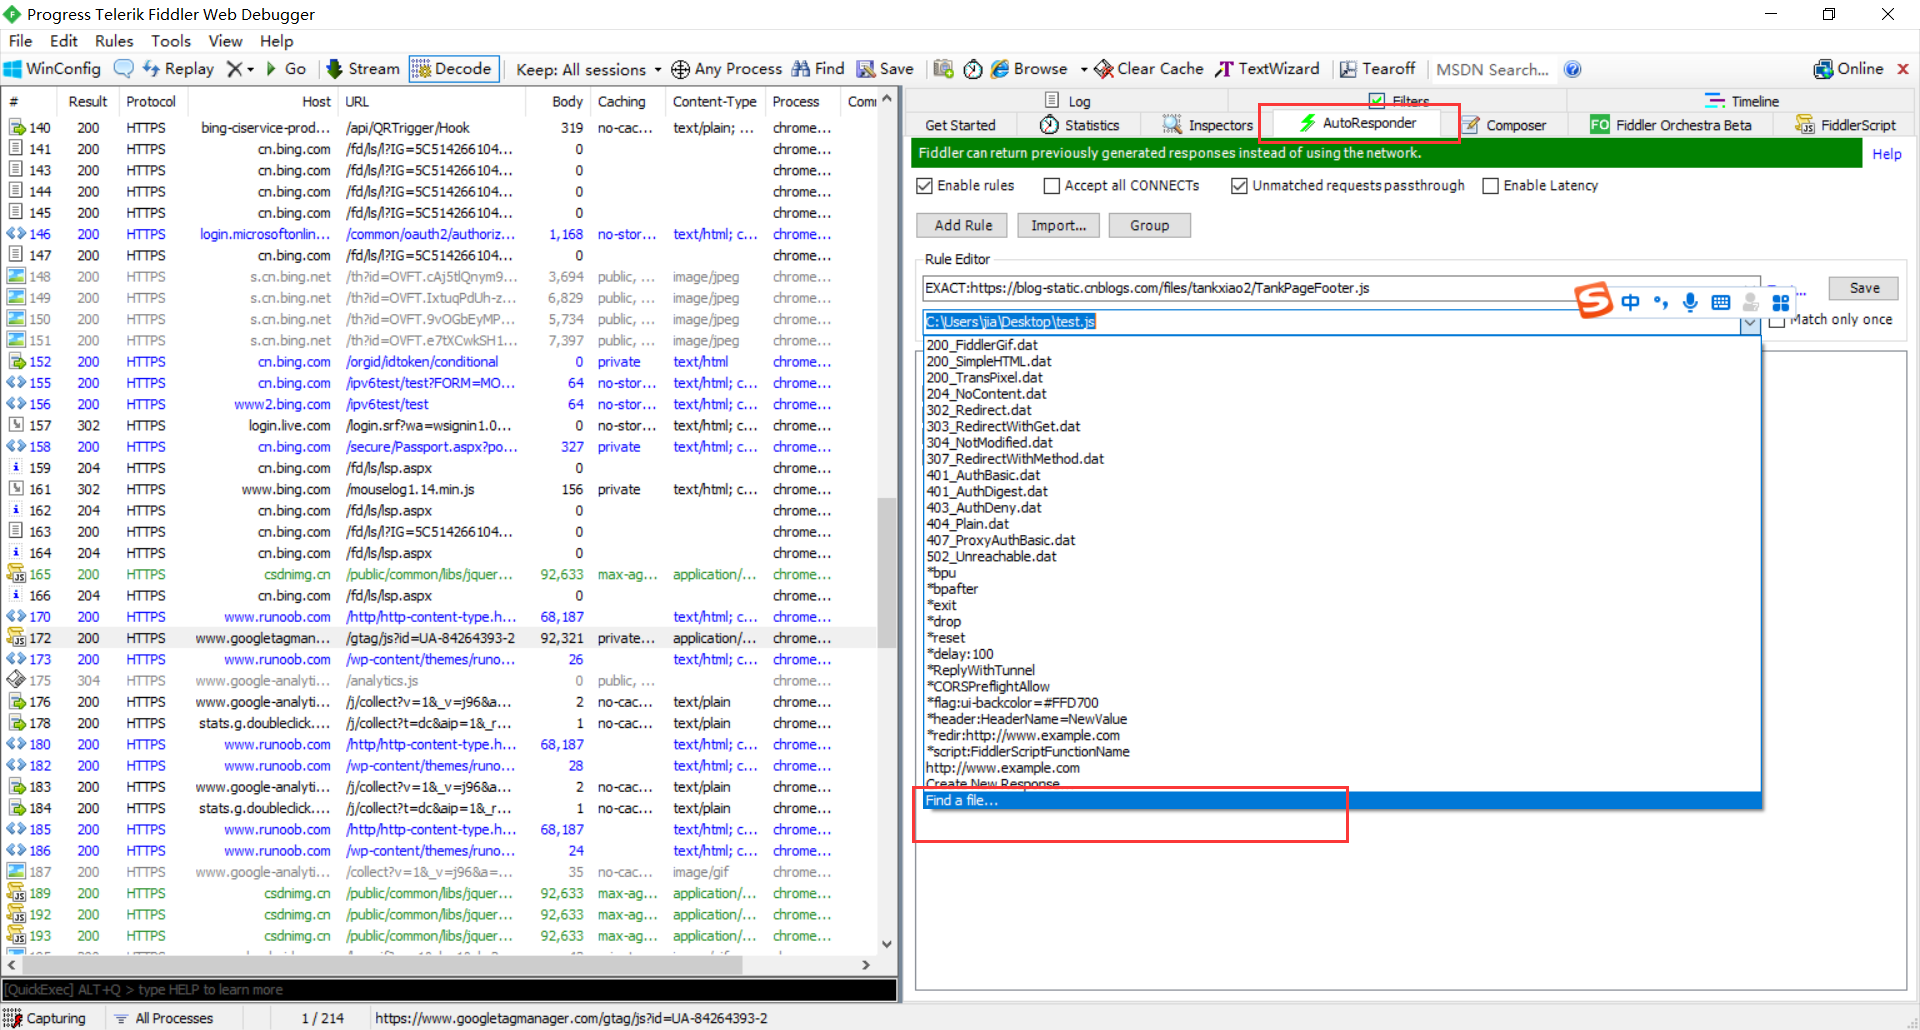1920x1030 pixels.
Task: Switch to the Composer tab
Action: click(1504, 125)
